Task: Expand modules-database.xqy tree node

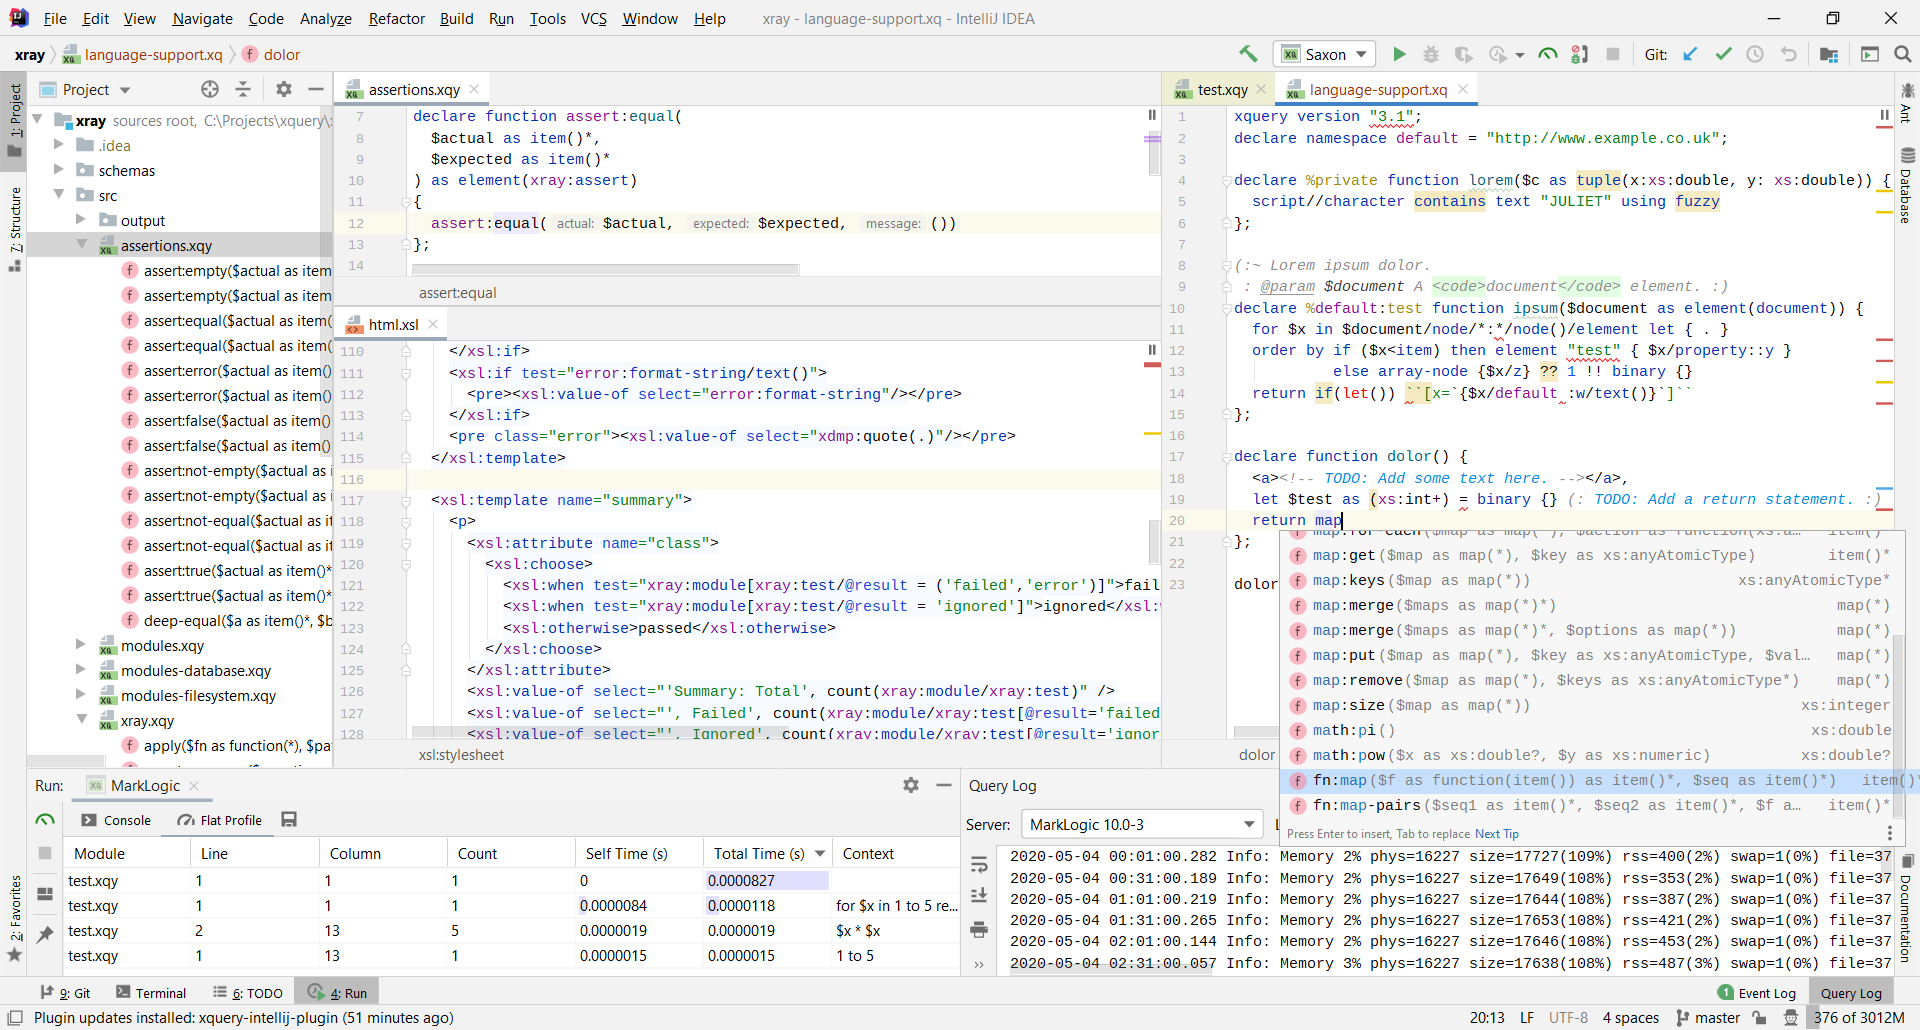Action: point(81,670)
